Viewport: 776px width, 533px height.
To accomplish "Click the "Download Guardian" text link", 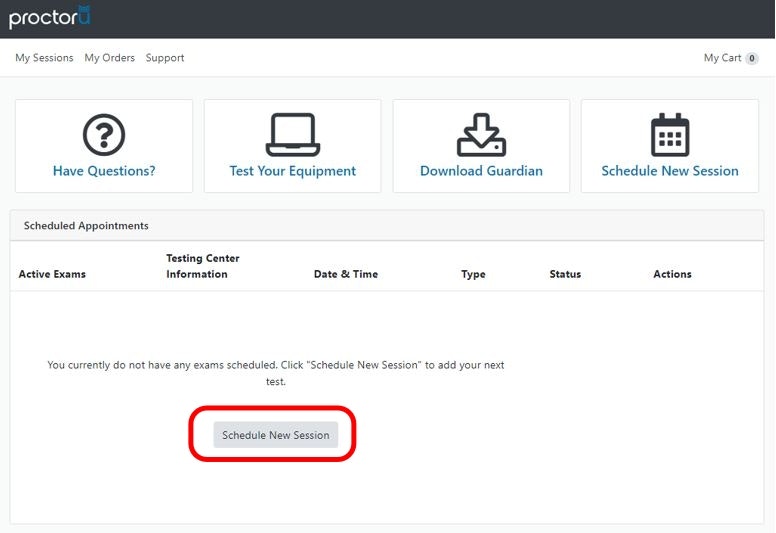I will (481, 171).
